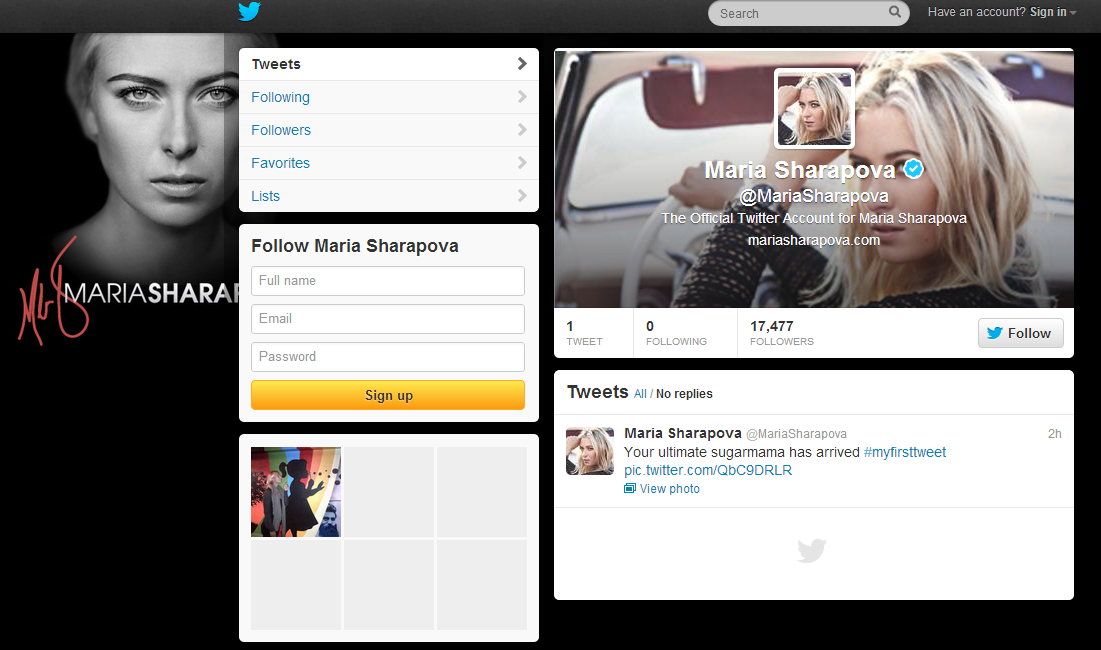Select the Tweets menu item

(389, 64)
